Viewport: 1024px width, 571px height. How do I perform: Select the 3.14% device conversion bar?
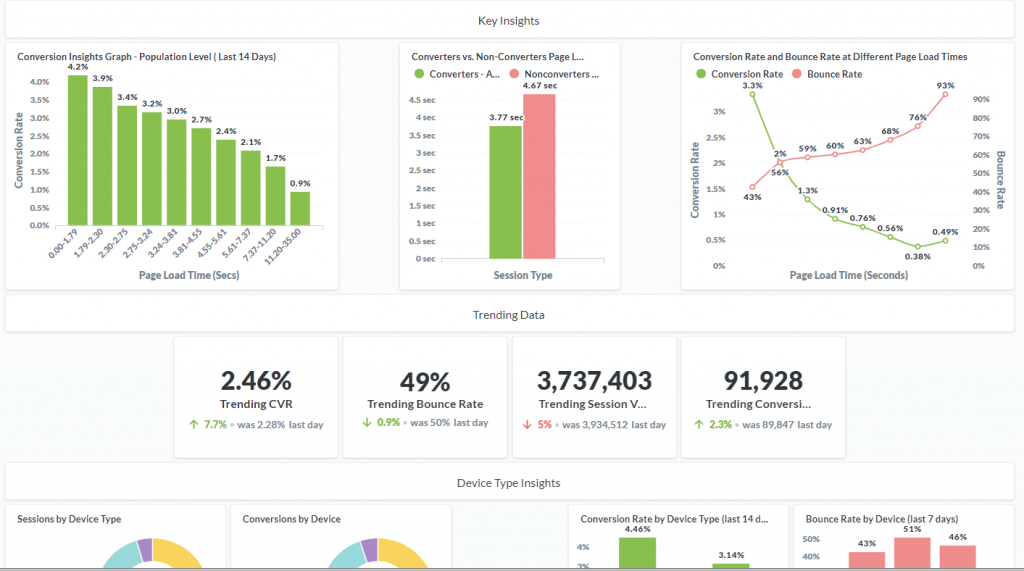click(x=731, y=565)
